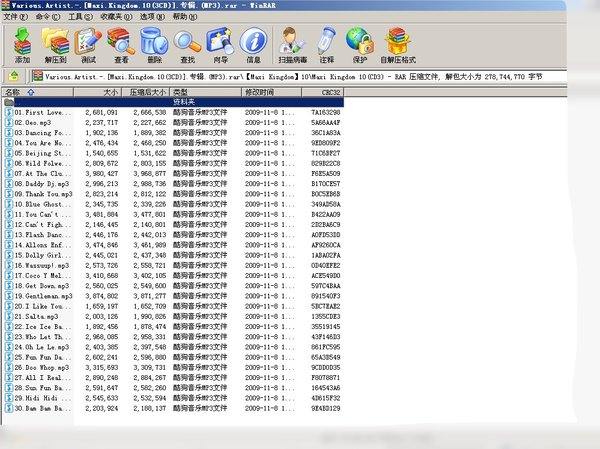Select file 26.Doo Whop.mp3

[173, 367]
